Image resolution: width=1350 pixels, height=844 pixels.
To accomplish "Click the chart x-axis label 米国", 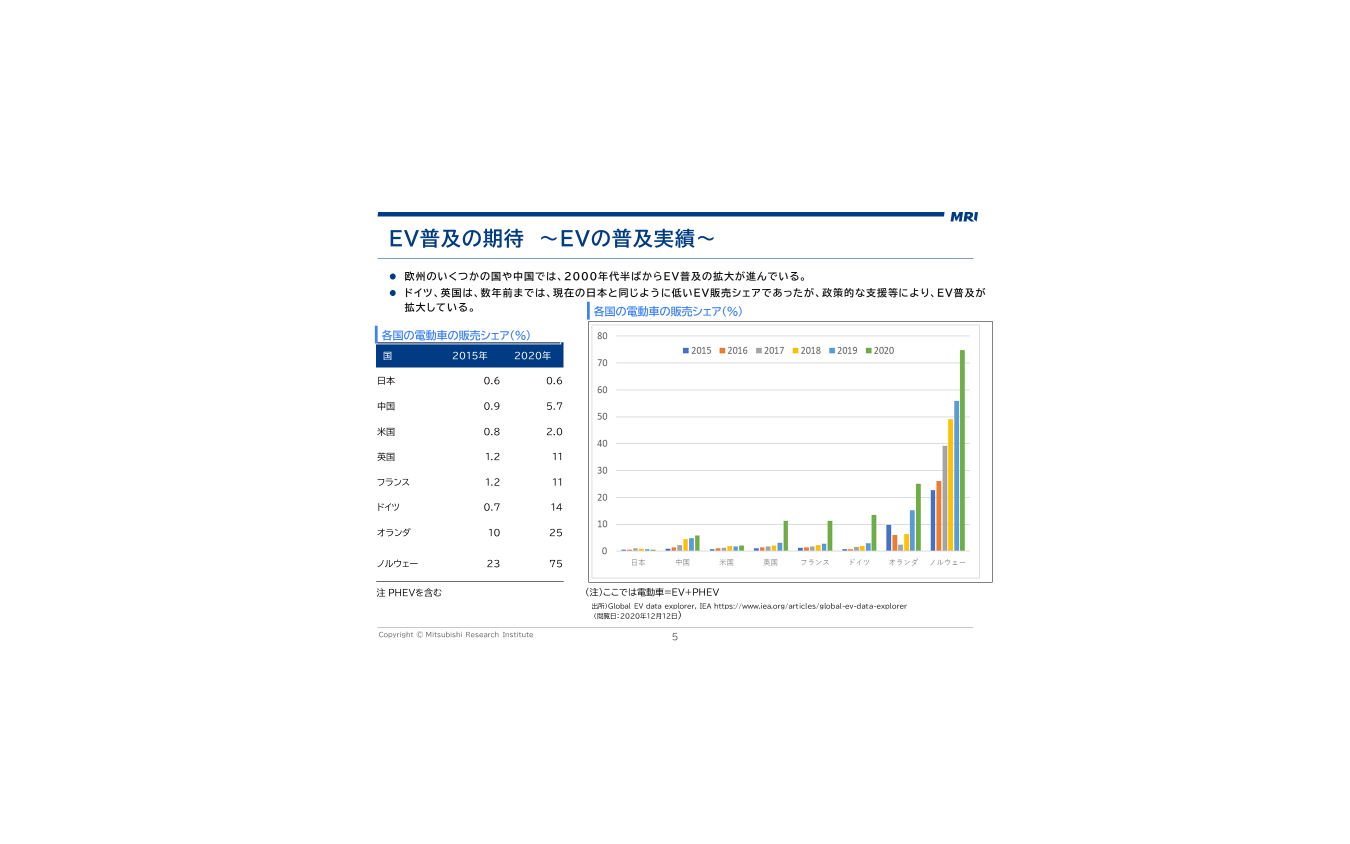I will (727, 563).
